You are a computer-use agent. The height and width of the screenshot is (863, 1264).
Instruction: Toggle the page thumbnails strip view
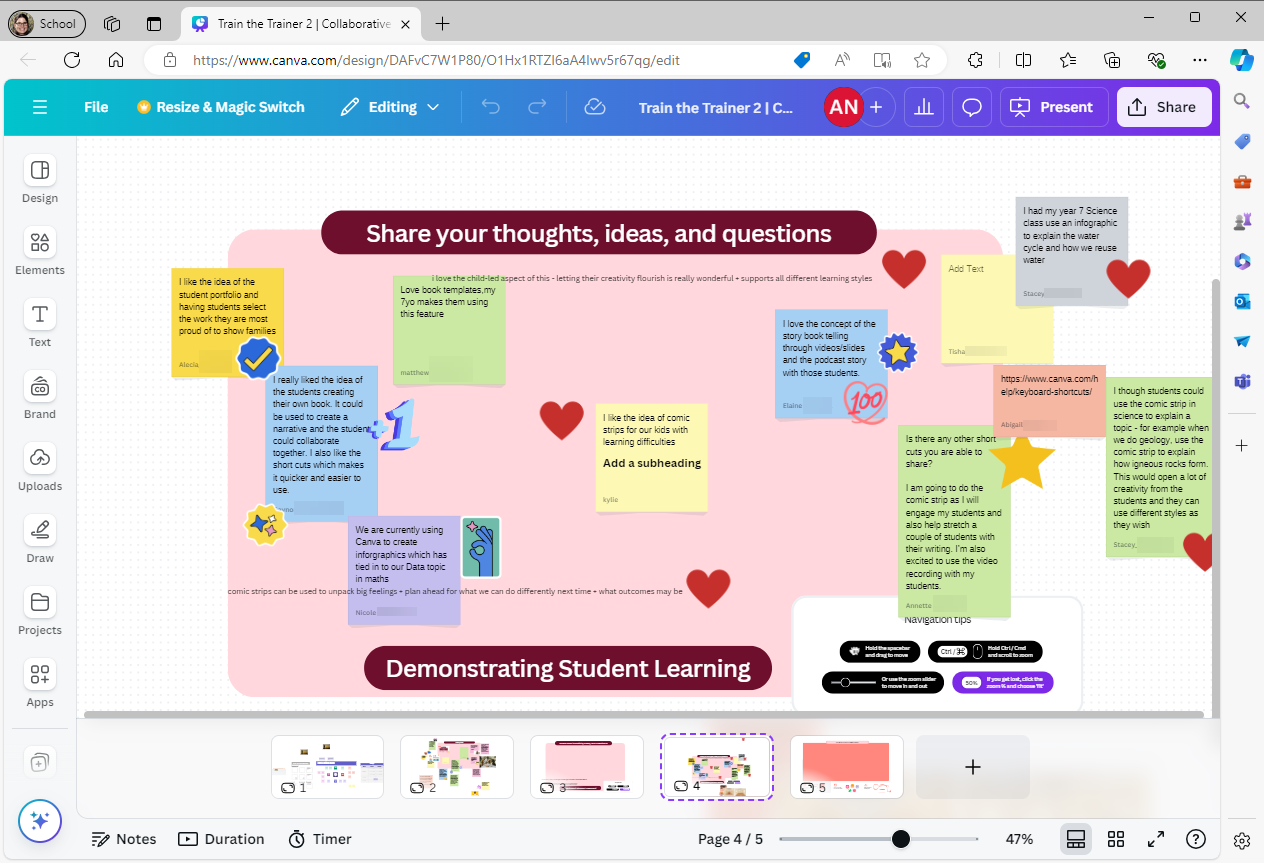pyautogui.click(x=1076, y=839)
